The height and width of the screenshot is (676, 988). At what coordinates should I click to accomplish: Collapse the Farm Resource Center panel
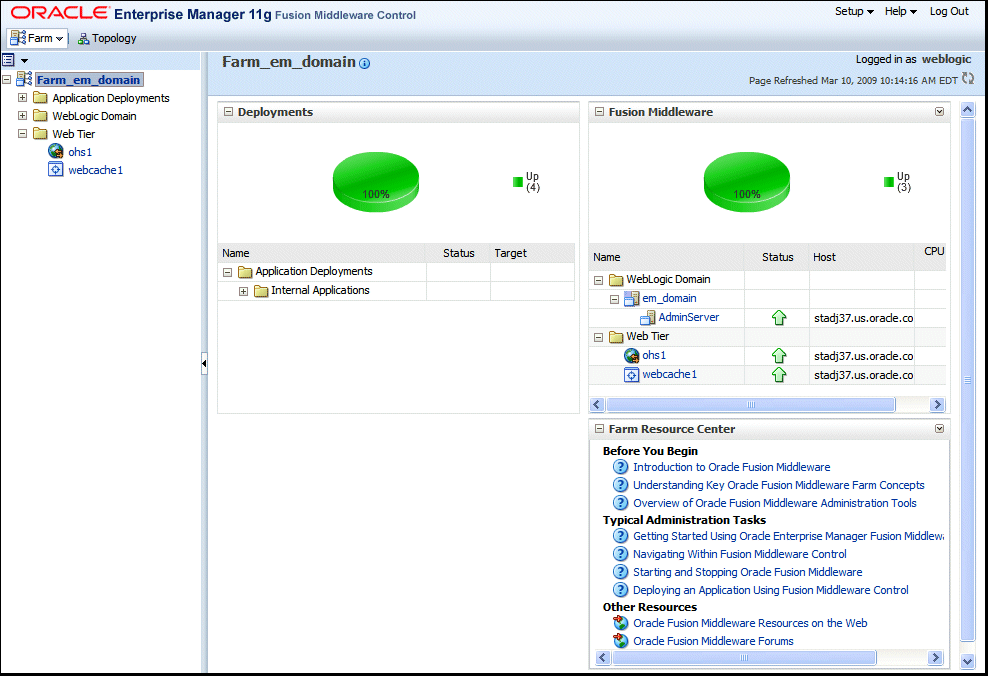point(599,428)
